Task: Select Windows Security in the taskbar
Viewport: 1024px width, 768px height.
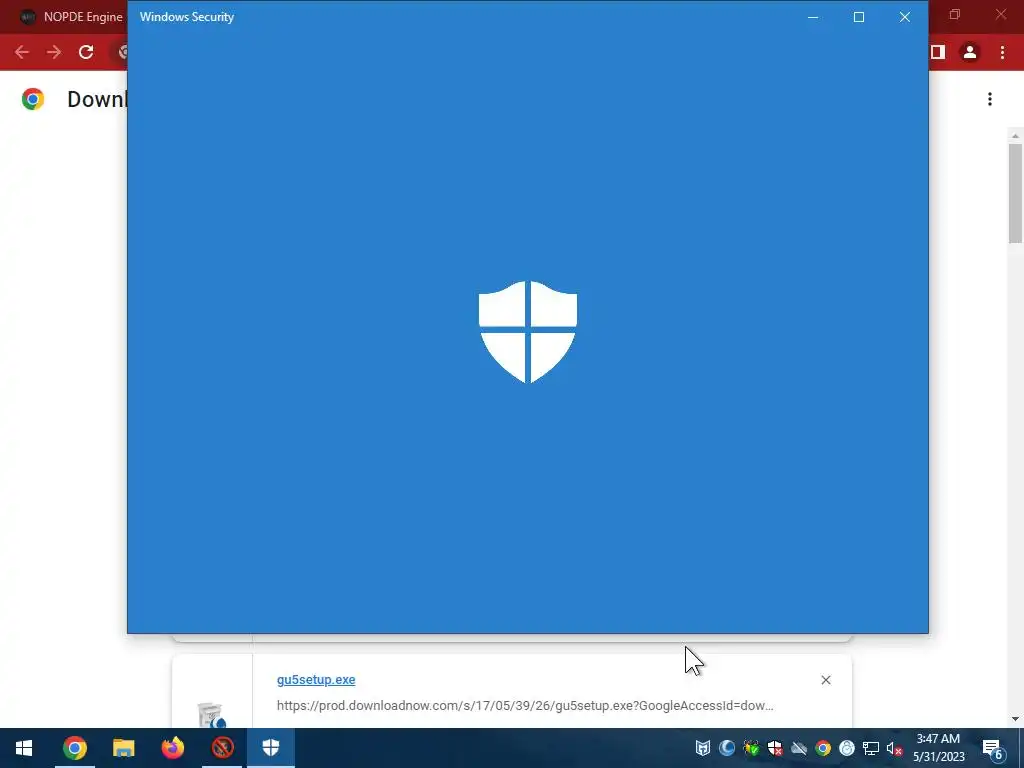Action: click(x=271, y=748)
